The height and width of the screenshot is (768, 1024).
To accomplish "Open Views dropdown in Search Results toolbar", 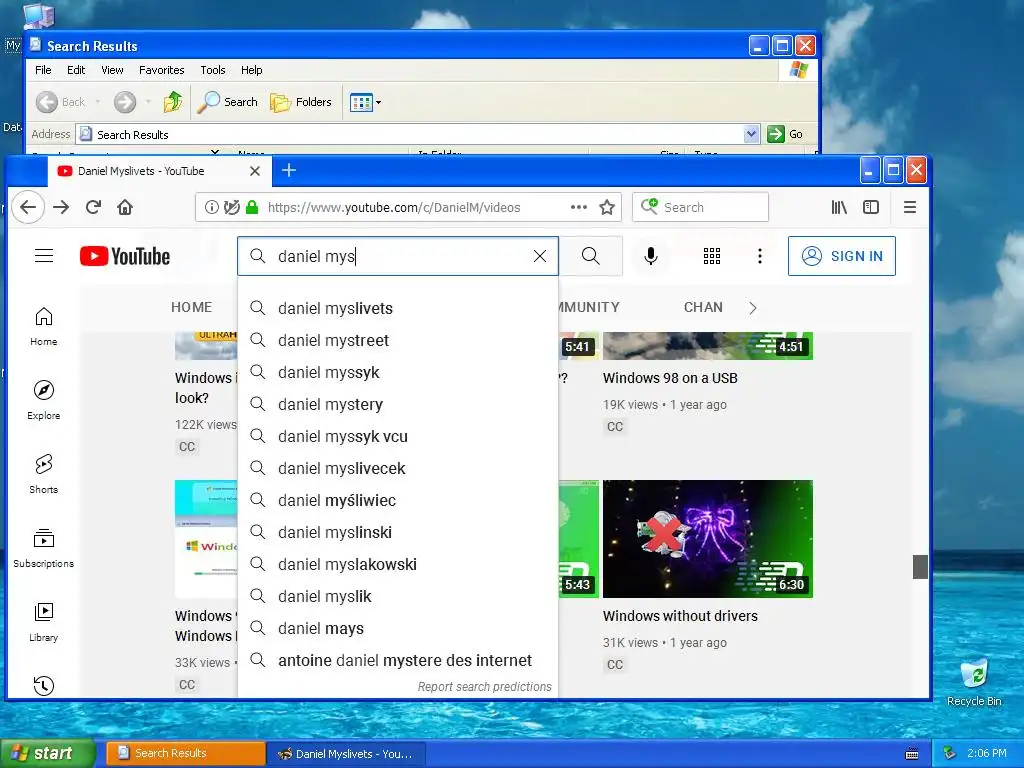I will (x=366, y=102).
